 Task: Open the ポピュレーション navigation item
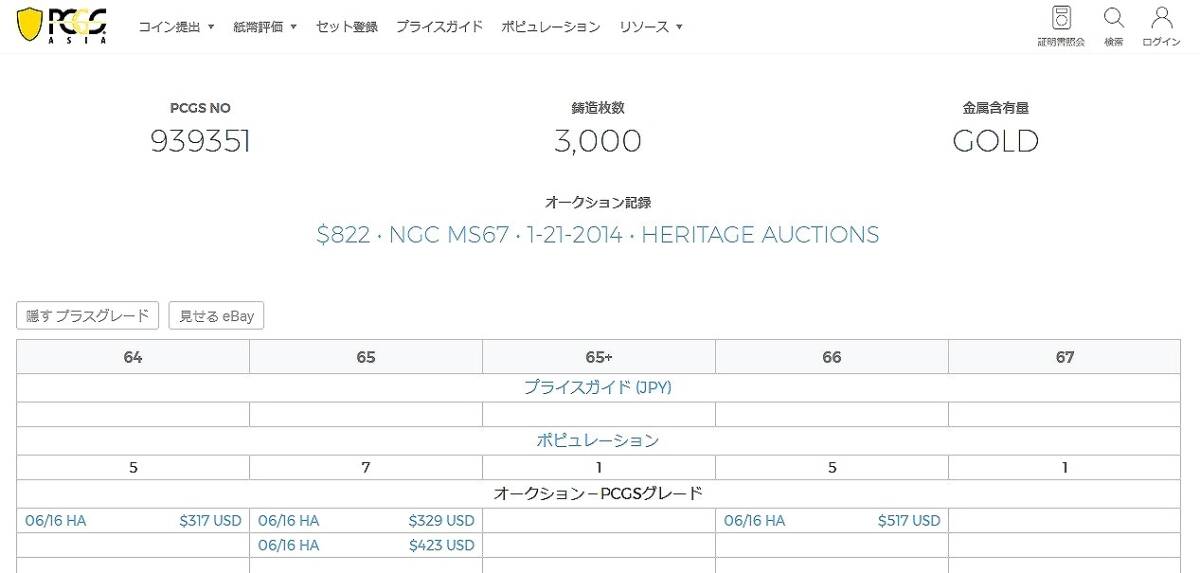tap(551, 27)
